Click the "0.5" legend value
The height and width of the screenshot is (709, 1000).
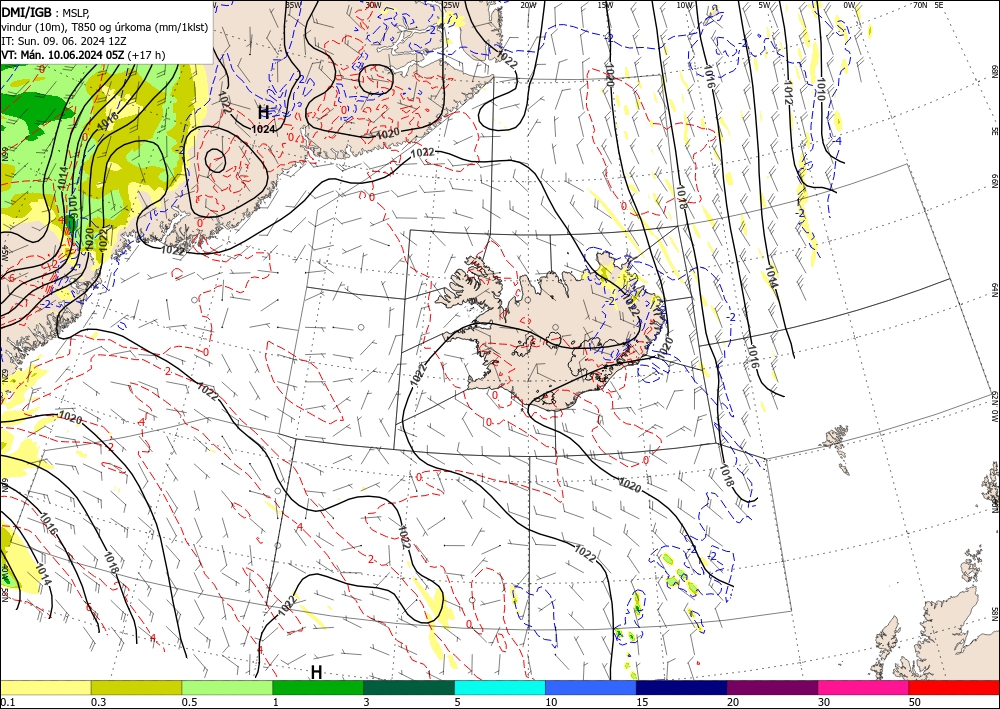pyautogui.click(x=188, y=702)
